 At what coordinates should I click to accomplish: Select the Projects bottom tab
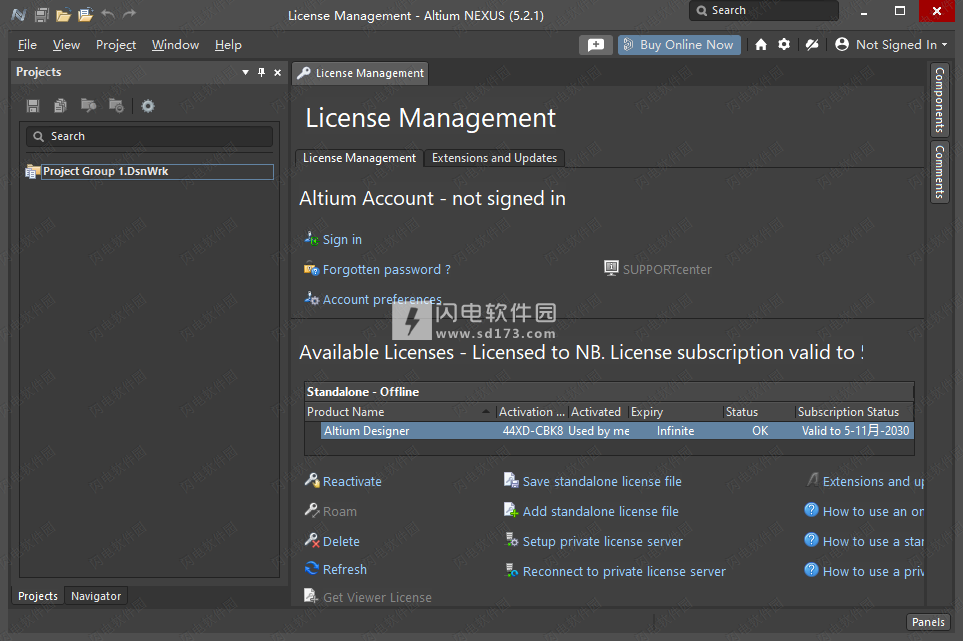coord(38,596)
